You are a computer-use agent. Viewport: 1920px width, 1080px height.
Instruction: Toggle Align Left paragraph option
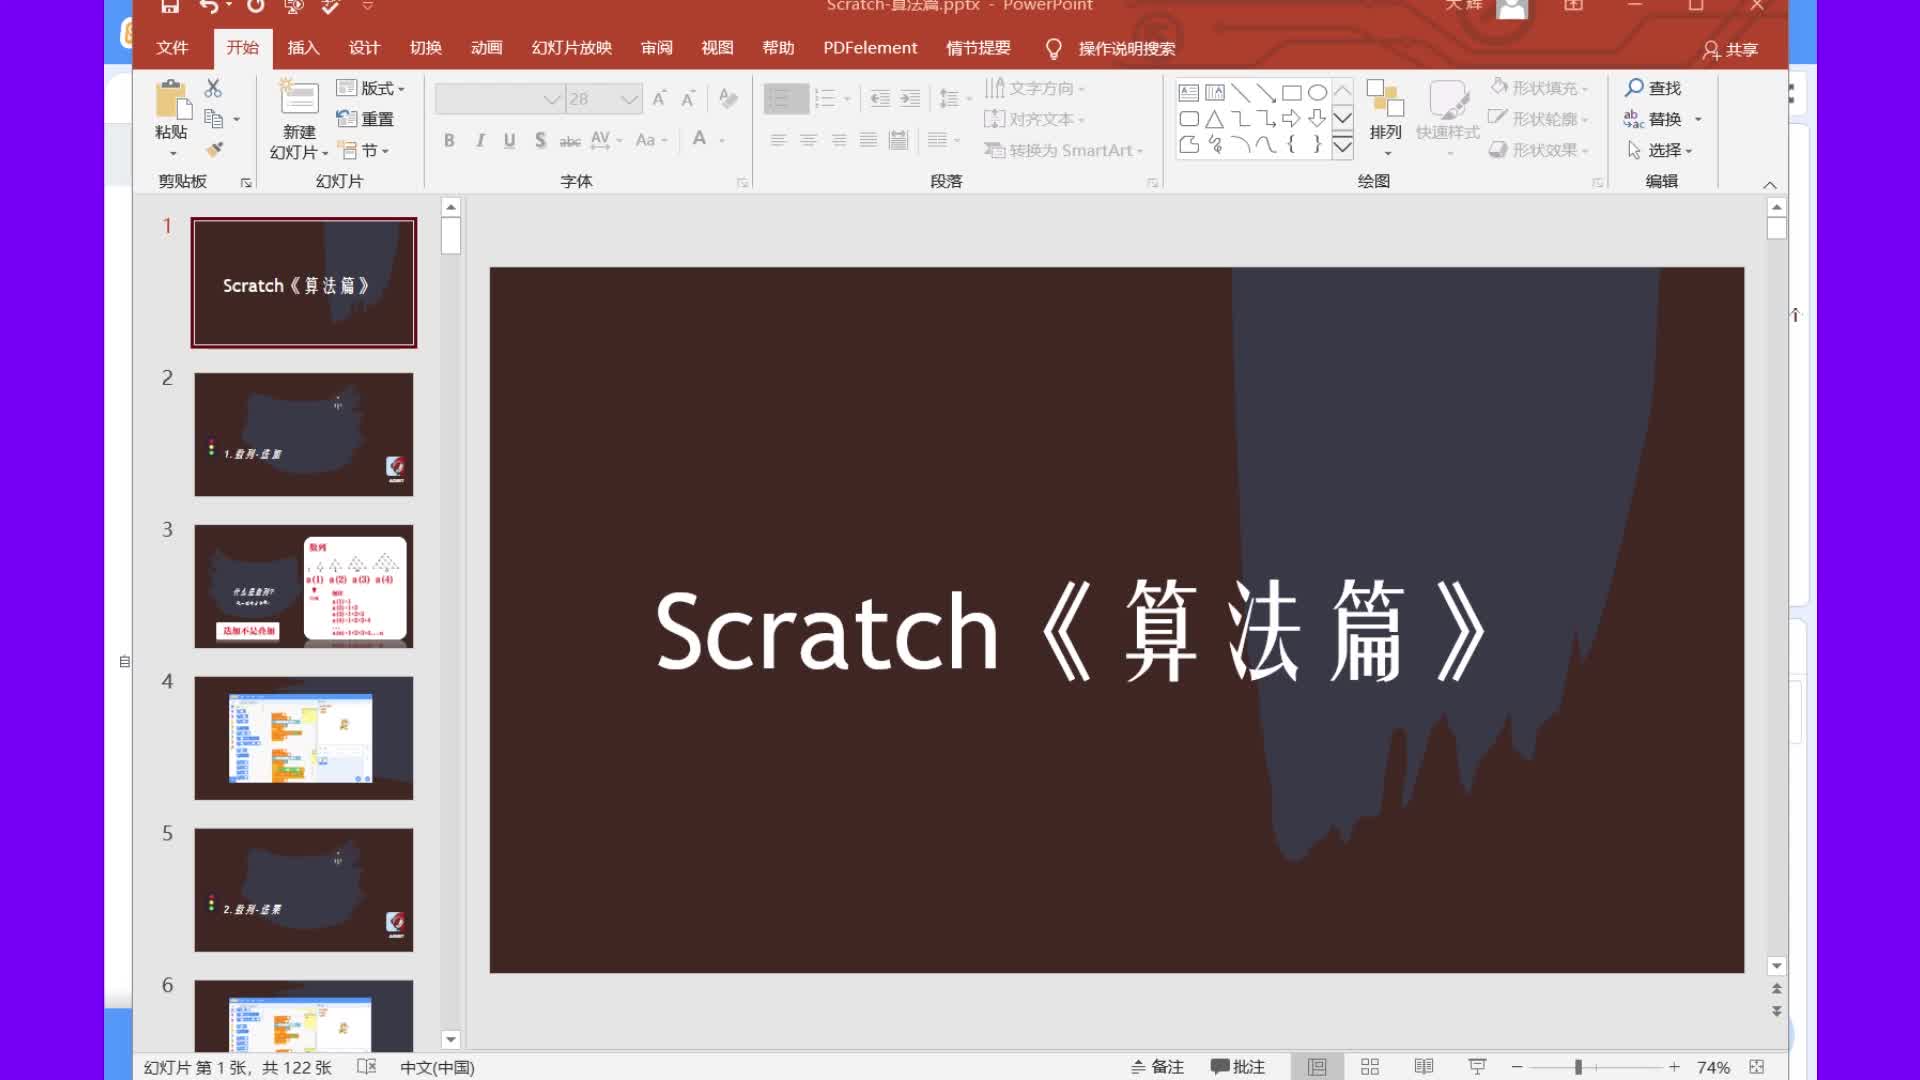778,140
